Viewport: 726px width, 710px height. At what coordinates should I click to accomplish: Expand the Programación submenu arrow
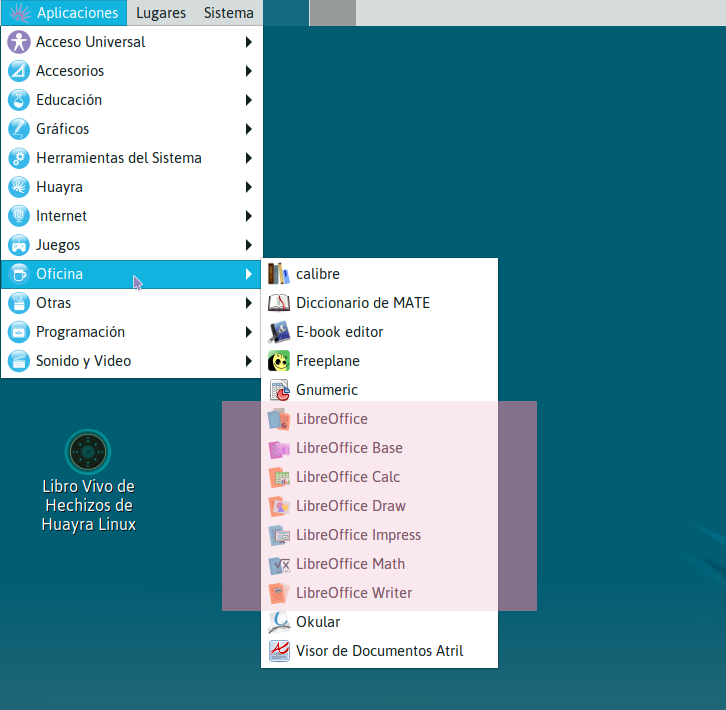[x=249, y=332]
